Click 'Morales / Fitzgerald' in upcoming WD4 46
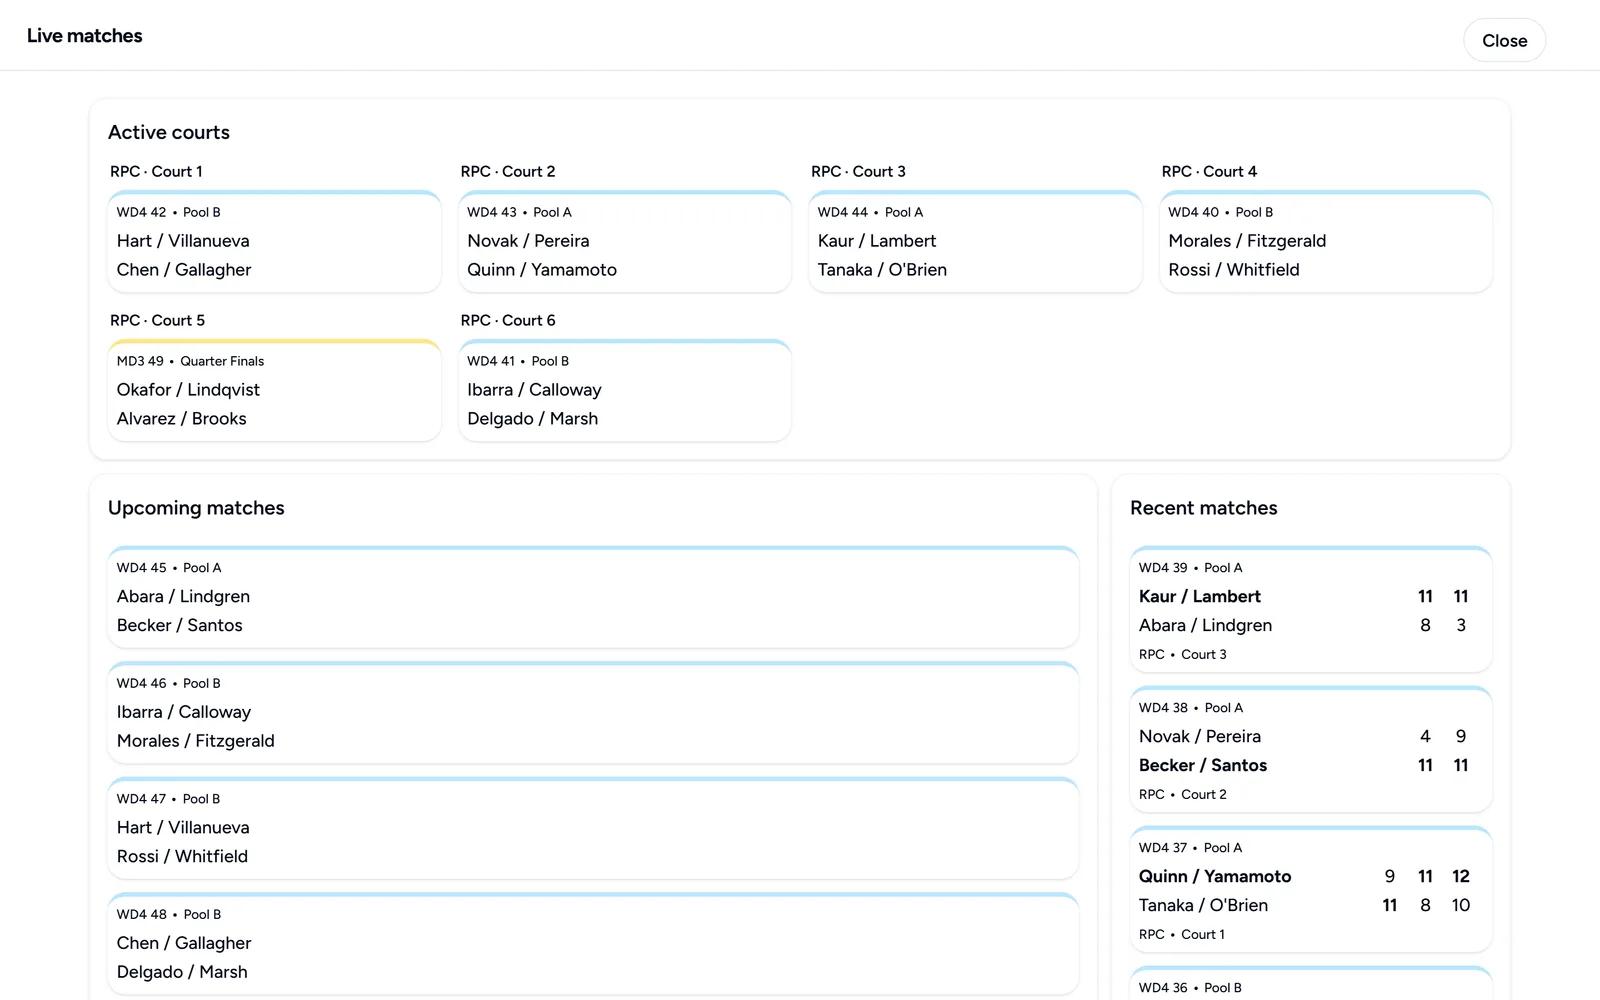The image size is (1600, 1000). click(x=196, y=741)
